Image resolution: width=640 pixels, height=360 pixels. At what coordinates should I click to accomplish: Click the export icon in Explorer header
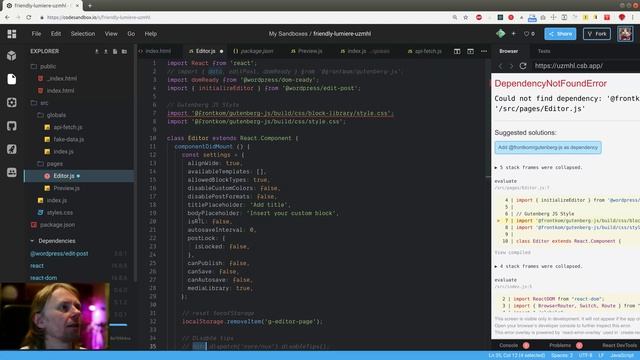click(97, 51)
